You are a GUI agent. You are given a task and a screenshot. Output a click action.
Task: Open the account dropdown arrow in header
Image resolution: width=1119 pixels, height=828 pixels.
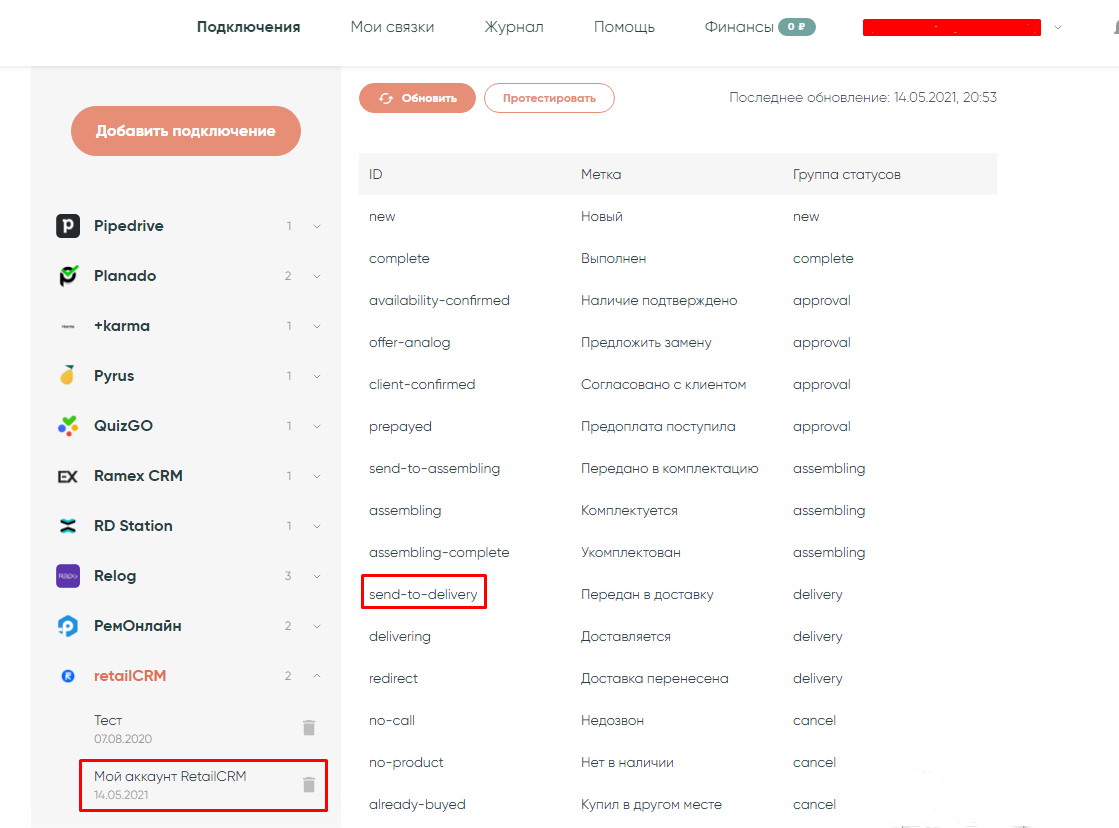(x=1058, y=28)
